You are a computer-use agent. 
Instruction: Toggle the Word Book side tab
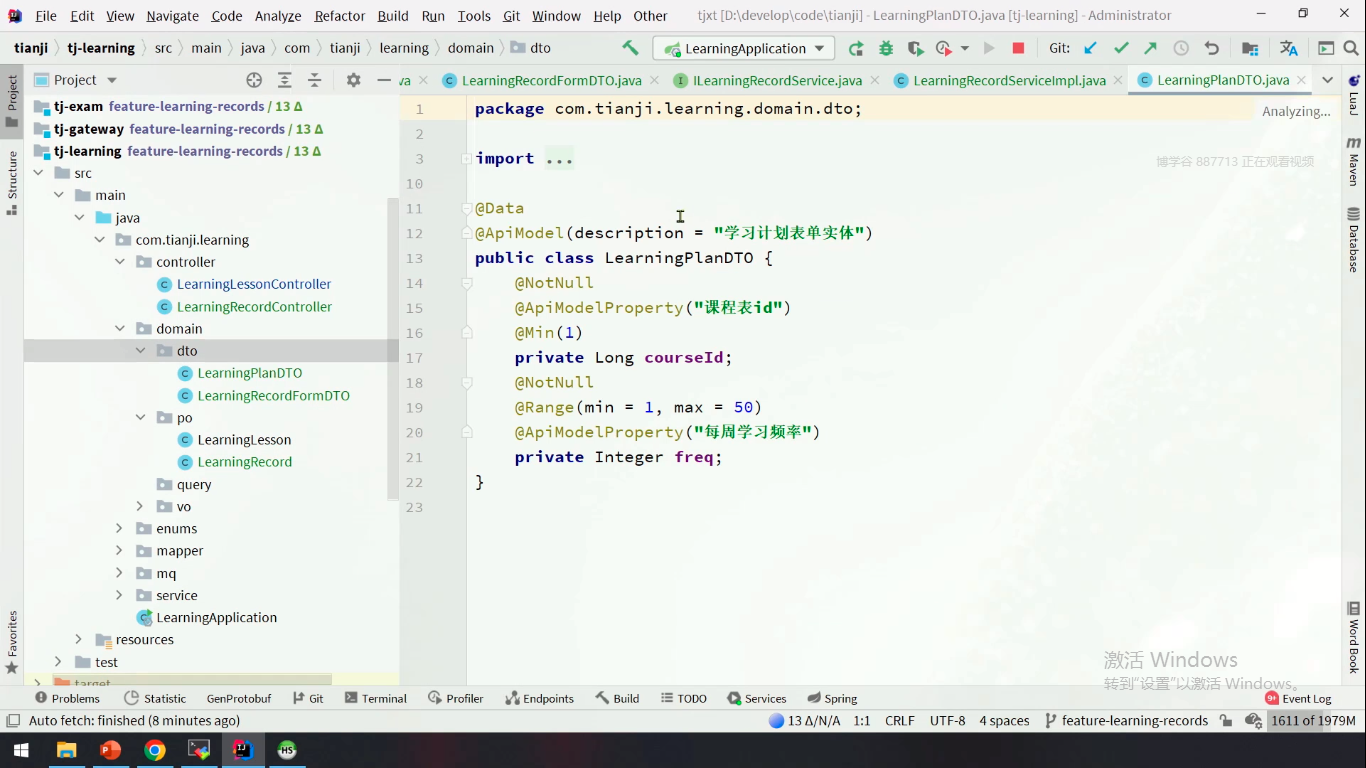pos(1354,637)
